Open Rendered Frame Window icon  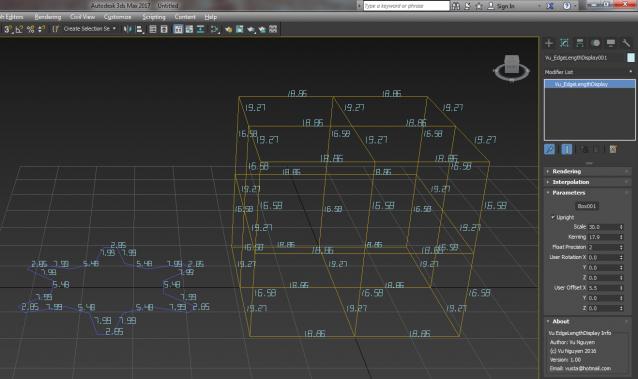[240, 29]
